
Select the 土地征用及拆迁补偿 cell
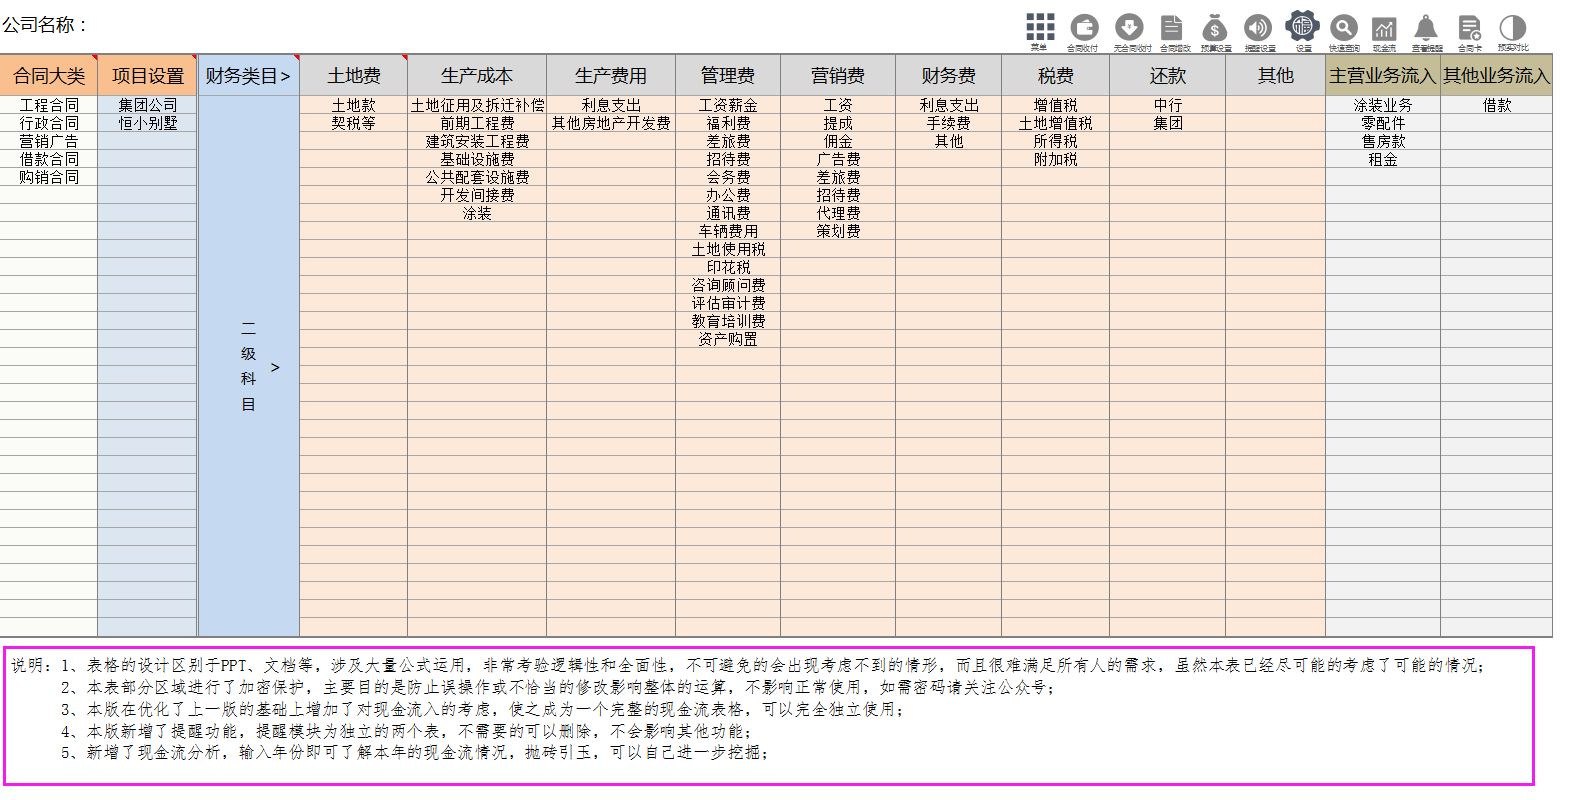point(477,105)
